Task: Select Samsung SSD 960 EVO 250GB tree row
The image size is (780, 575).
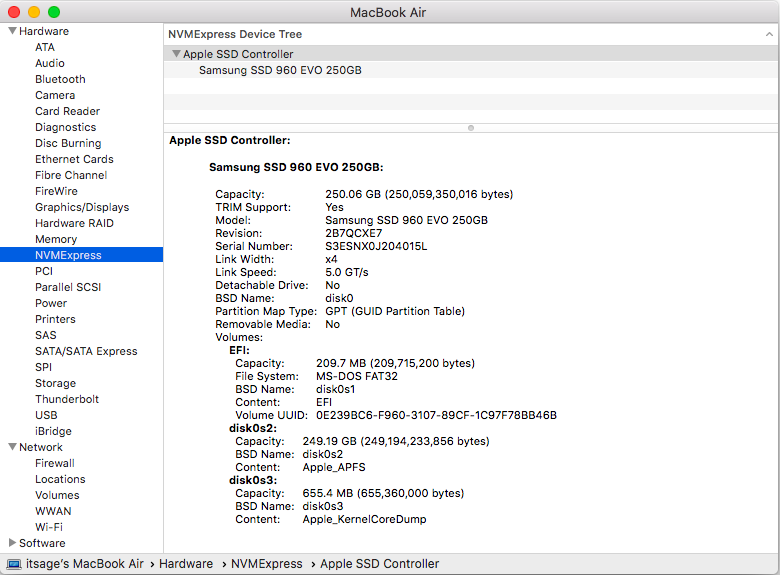Action: tap(471, 70)
